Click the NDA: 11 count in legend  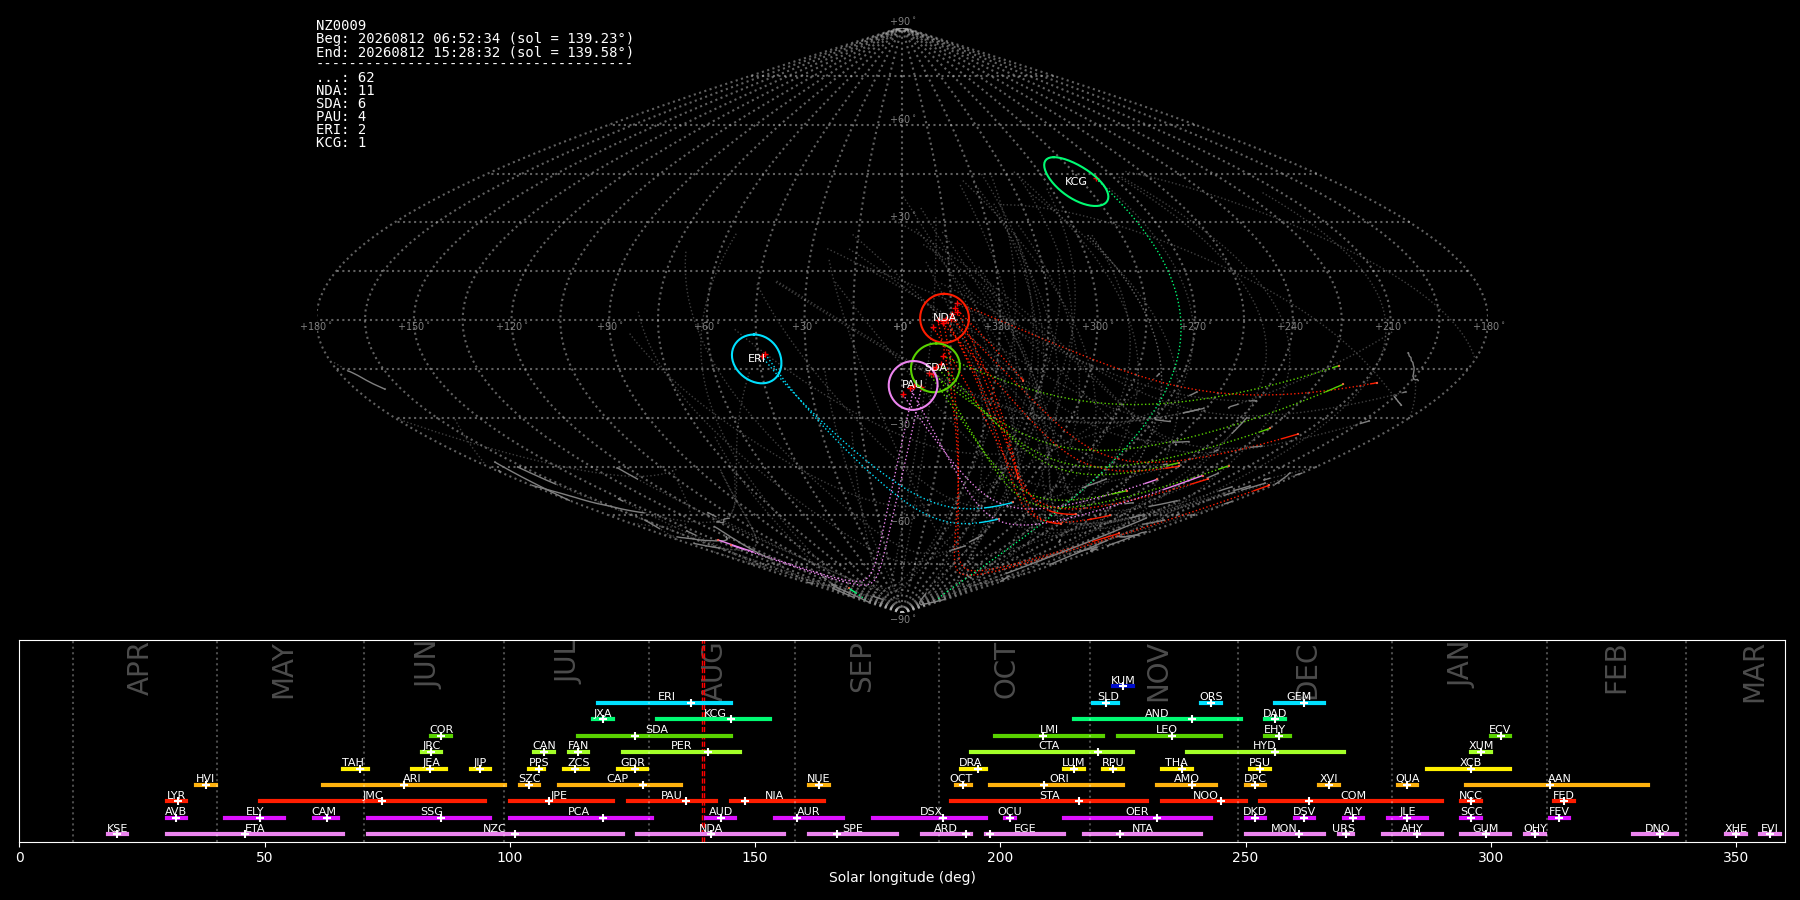[345, 90]
